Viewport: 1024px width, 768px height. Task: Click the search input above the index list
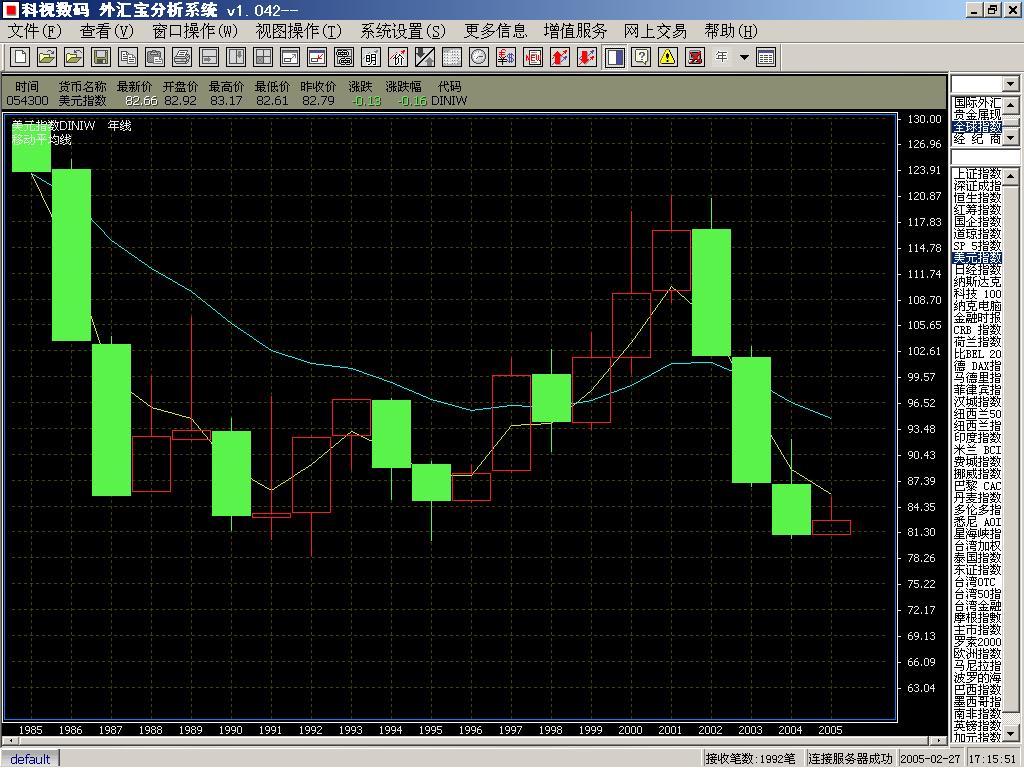pos(985,157)
